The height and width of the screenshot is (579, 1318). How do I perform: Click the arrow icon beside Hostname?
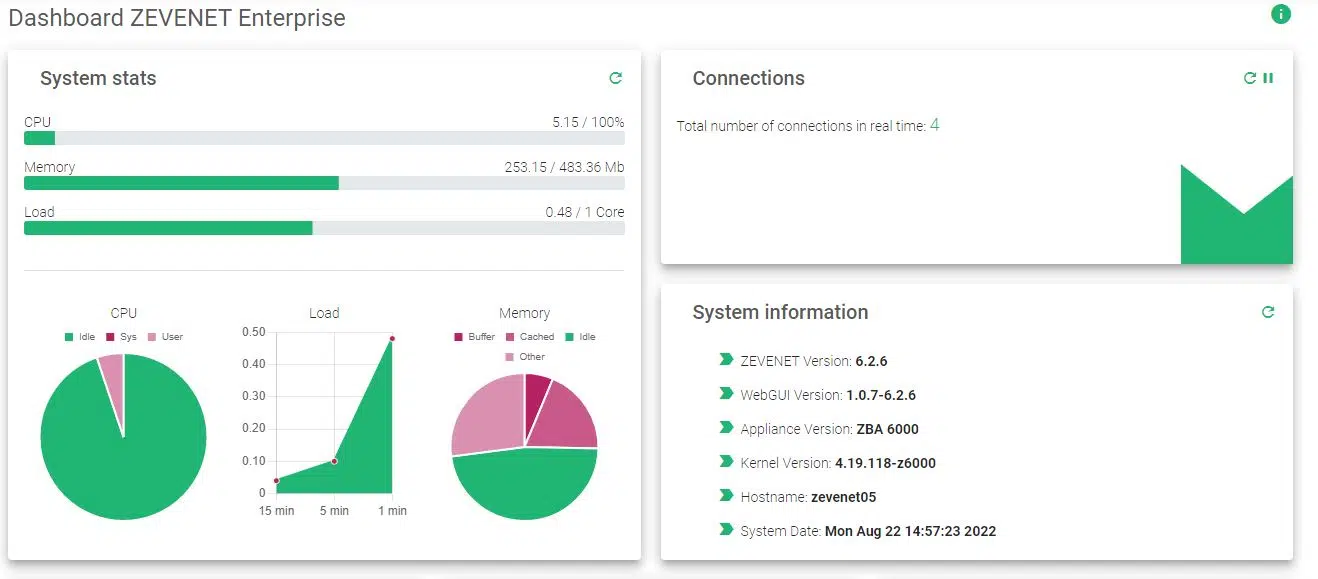point(726,496)
